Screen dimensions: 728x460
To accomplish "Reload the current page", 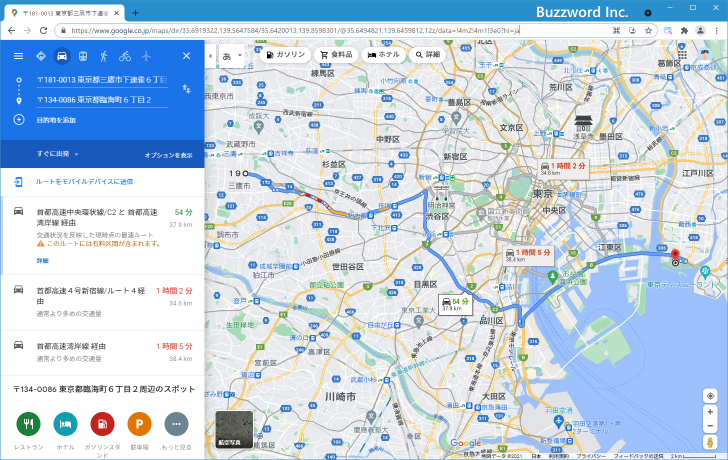I will click(x=43, y=31).
